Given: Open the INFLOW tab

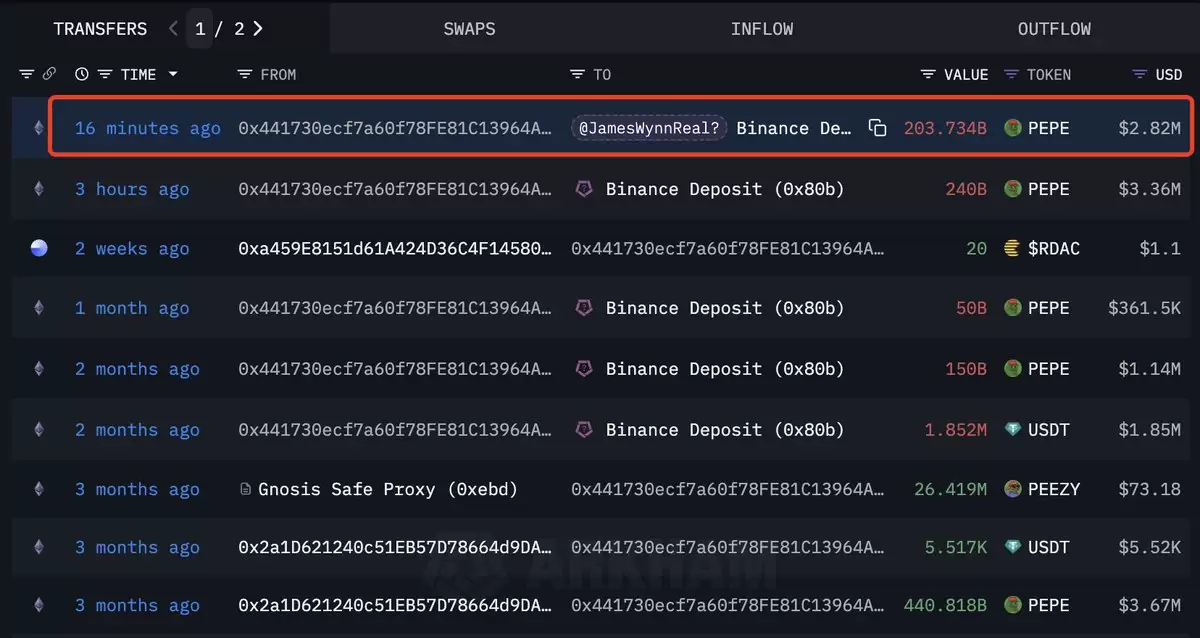Looking at the screenshot, I should (x=762, y=29).
